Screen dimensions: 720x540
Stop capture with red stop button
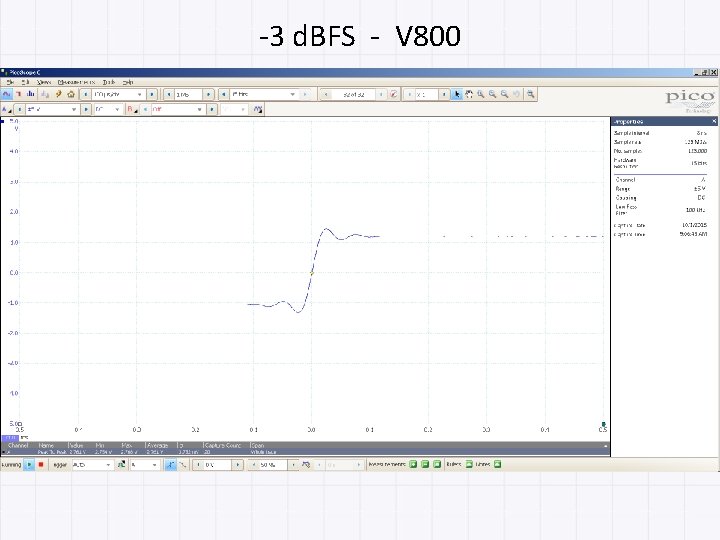[x=41, y=465]
